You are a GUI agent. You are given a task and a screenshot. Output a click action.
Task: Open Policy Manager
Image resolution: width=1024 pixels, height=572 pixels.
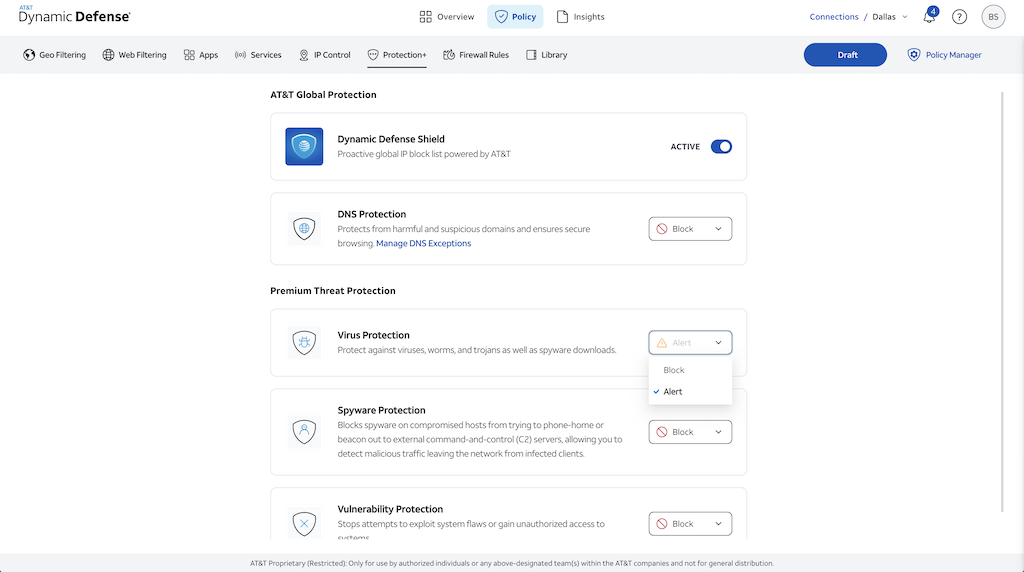click(x=944, y=55)
